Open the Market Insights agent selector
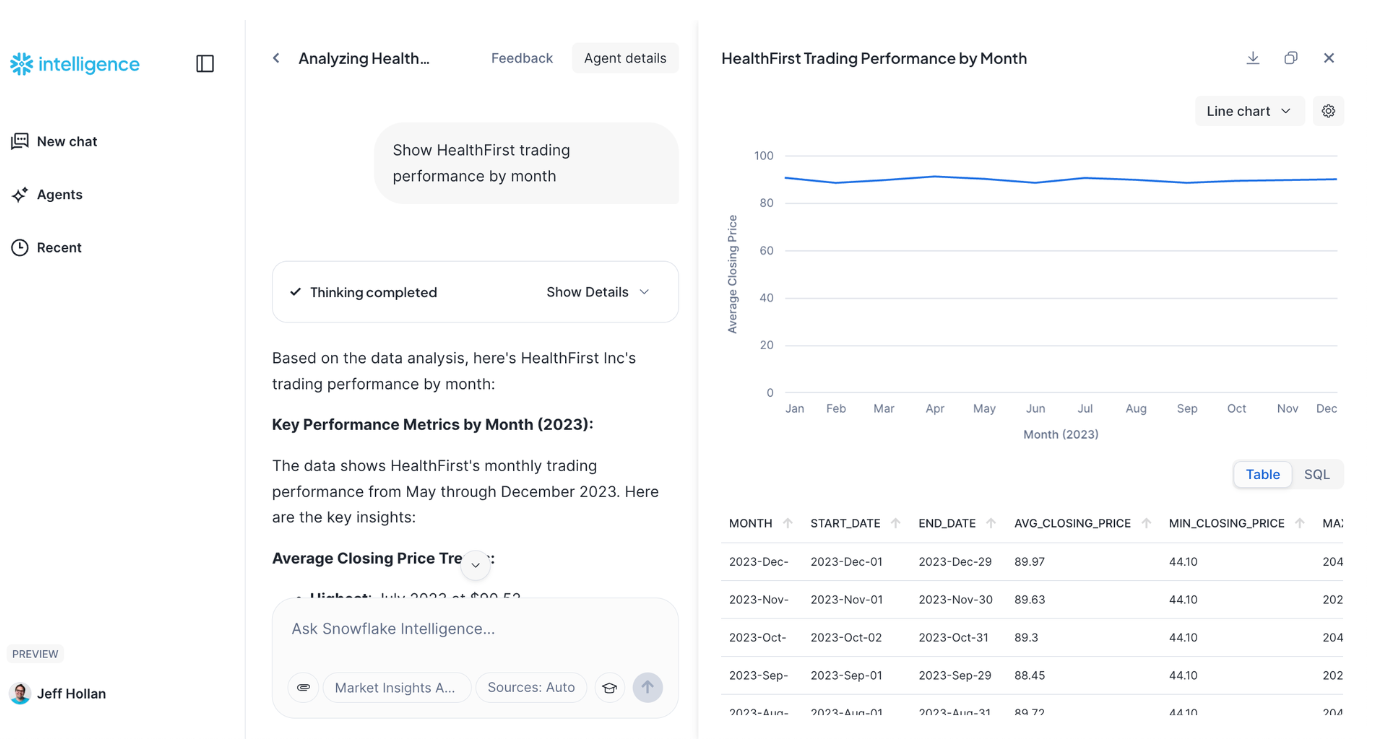Image resolution: width=1400 pixels, height=756 pixels. tap(396, 687)
